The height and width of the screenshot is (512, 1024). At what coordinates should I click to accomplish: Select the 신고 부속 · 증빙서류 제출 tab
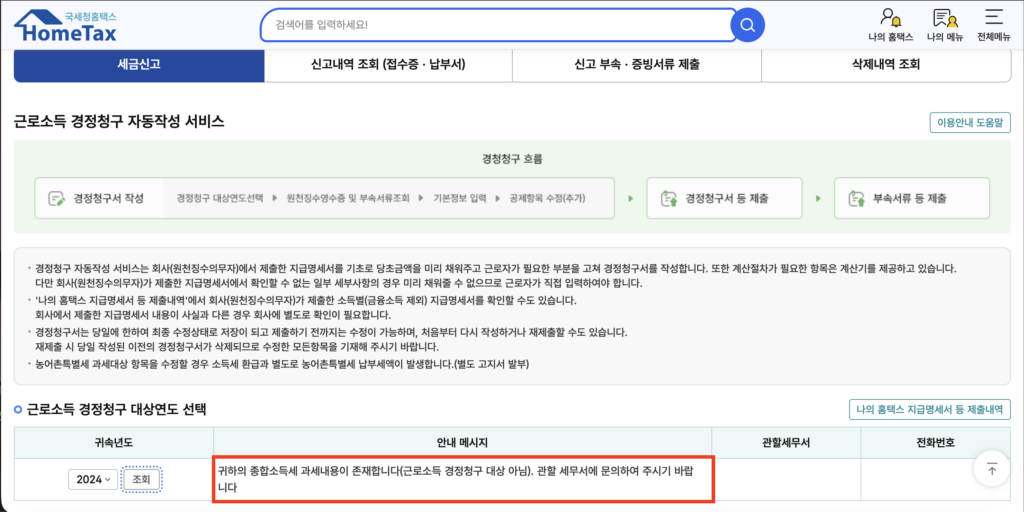[x=636, y=64]
